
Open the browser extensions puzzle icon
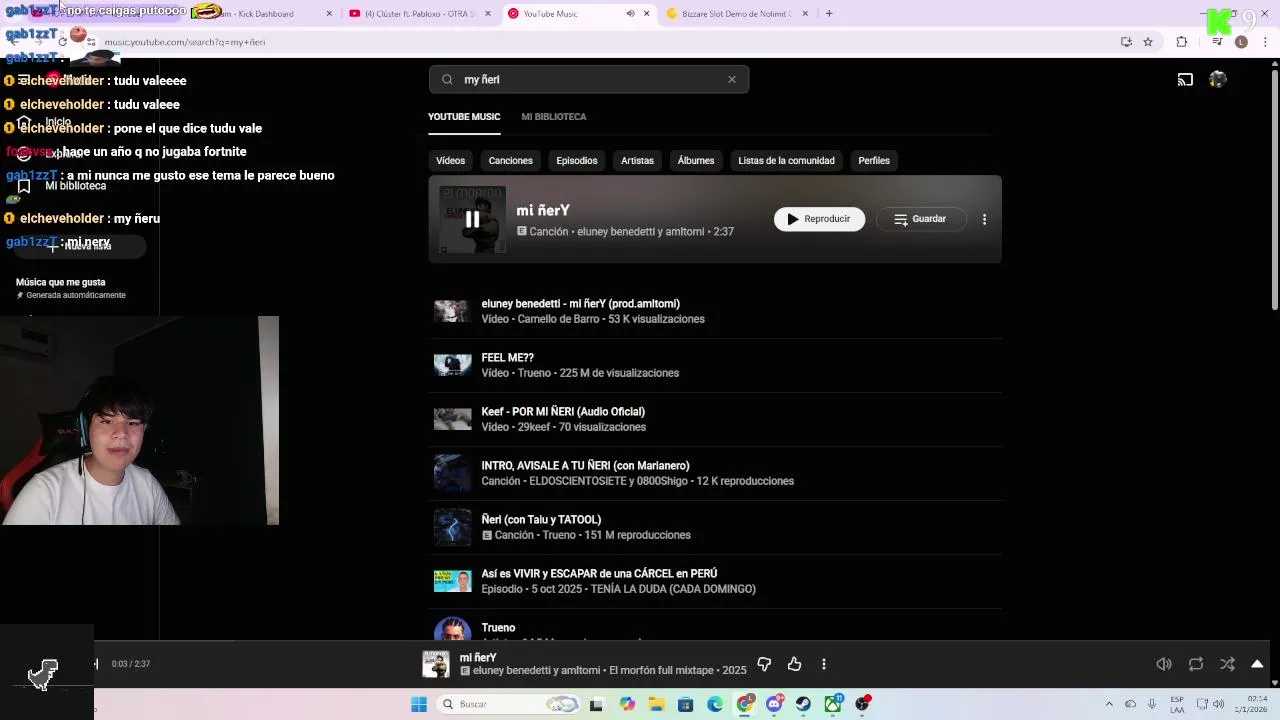pos(1182,42)
